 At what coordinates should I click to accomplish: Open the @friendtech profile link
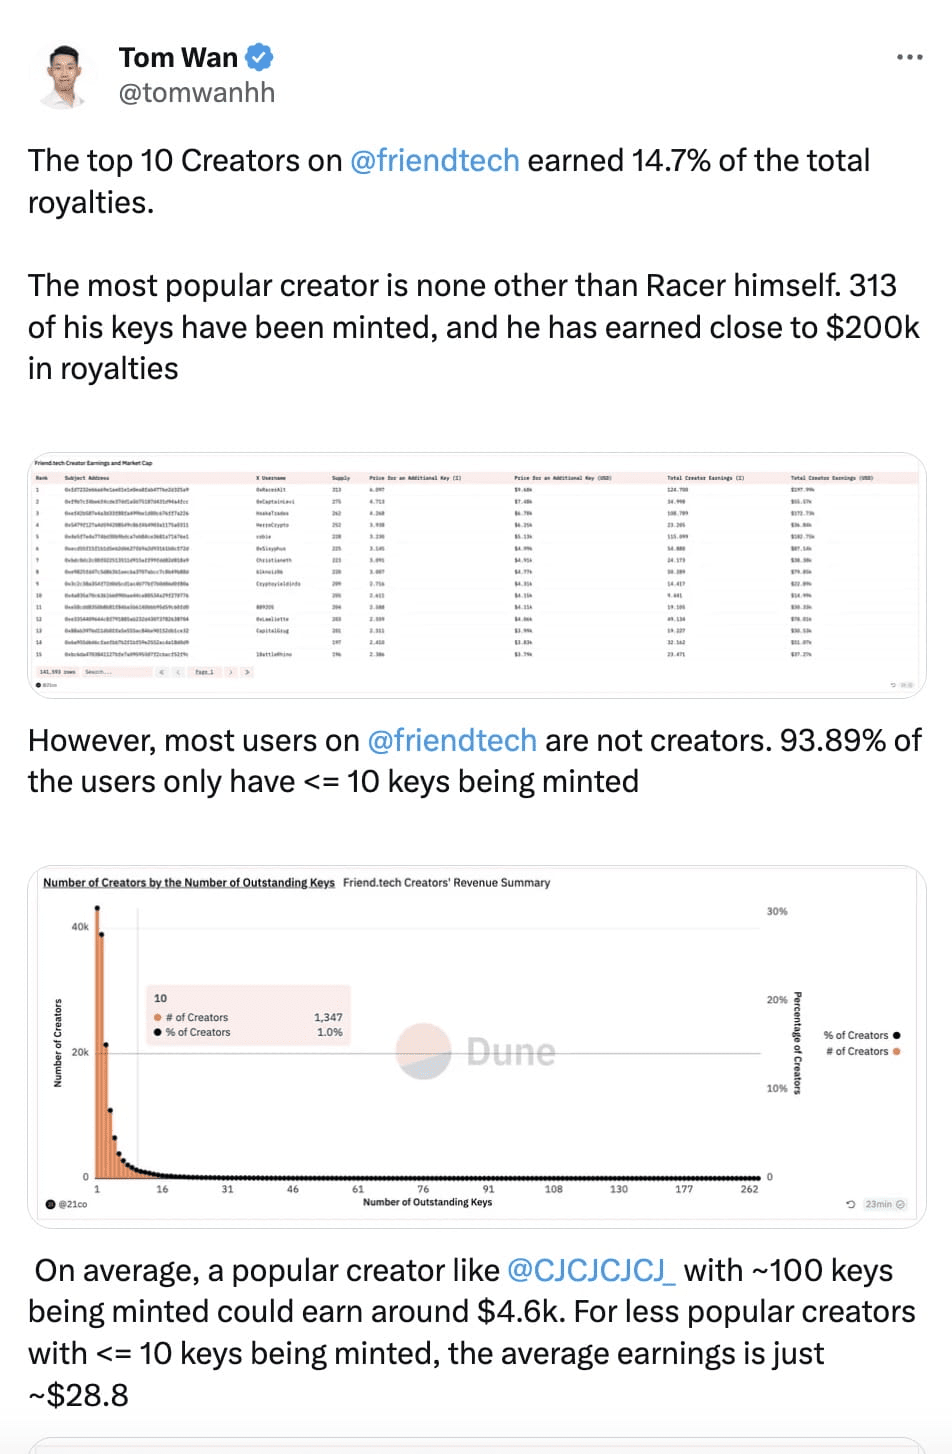click(434, 160)
